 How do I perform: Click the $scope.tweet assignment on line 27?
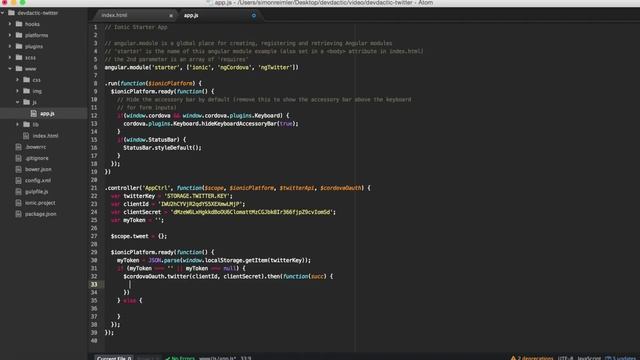point(139,236)
